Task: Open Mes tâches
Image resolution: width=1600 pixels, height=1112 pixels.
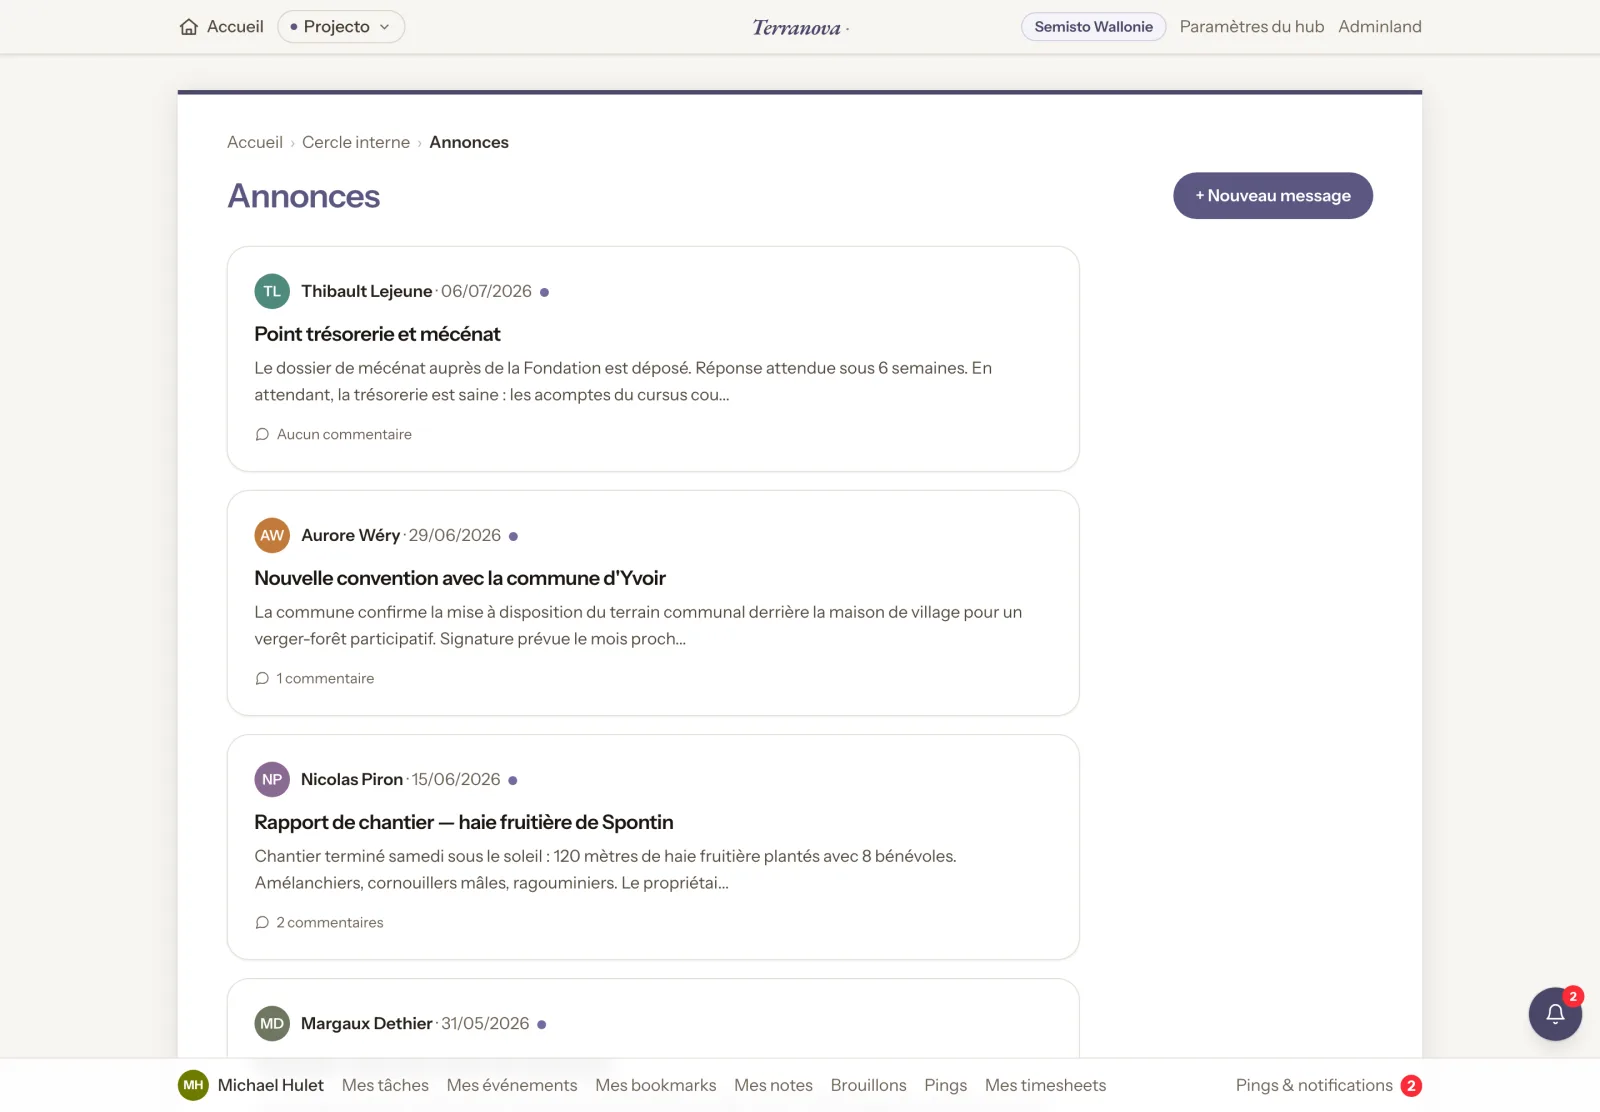Action: [x=385, y=1085]
